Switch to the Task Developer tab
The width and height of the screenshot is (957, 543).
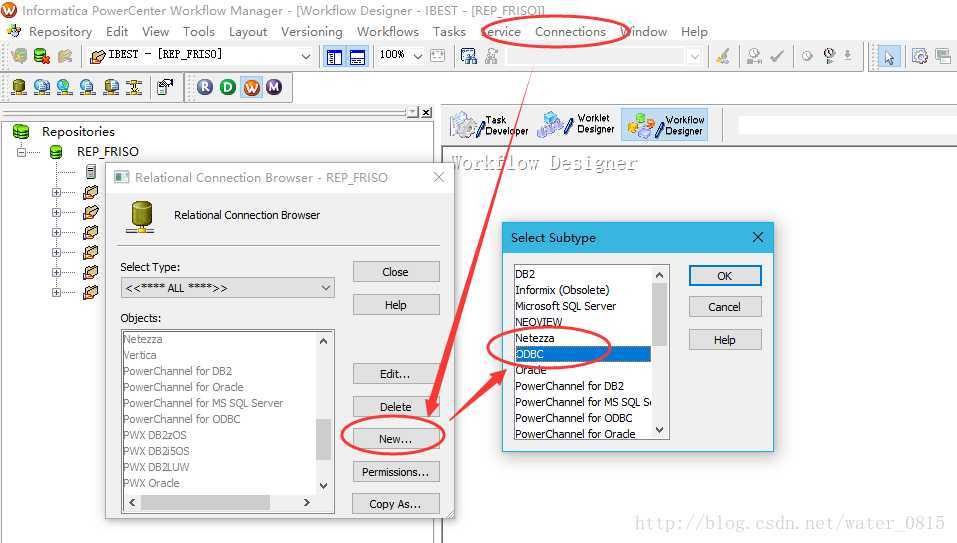coord(489,125)
